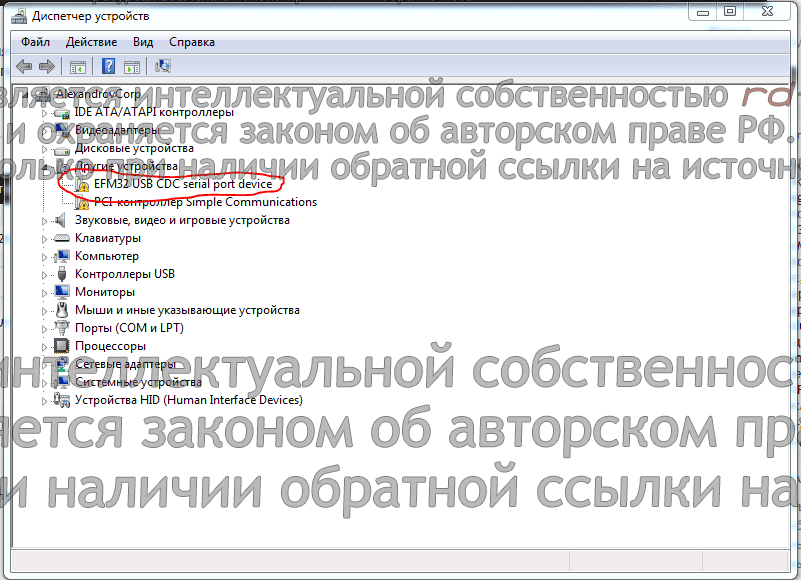Click the show/hide action pane toolbar icon

click(134, 67)
